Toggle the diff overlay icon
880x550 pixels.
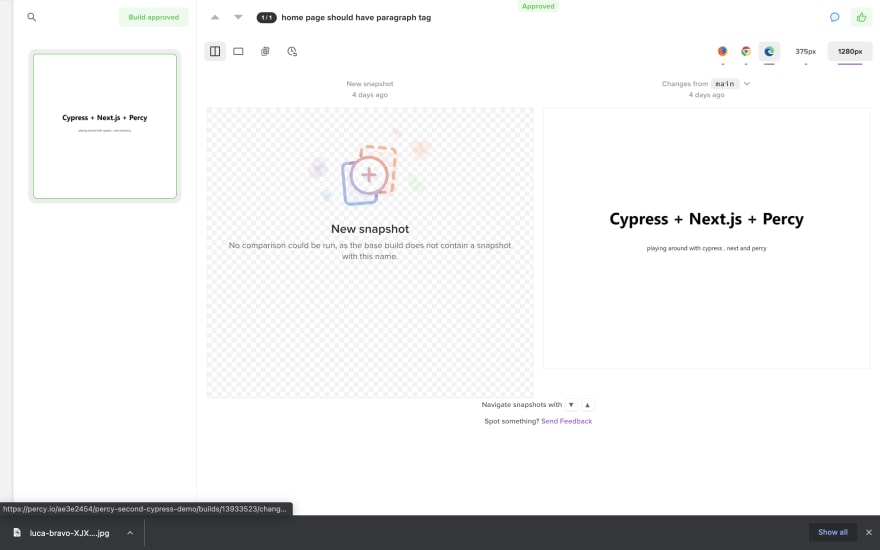pos(265,51)
